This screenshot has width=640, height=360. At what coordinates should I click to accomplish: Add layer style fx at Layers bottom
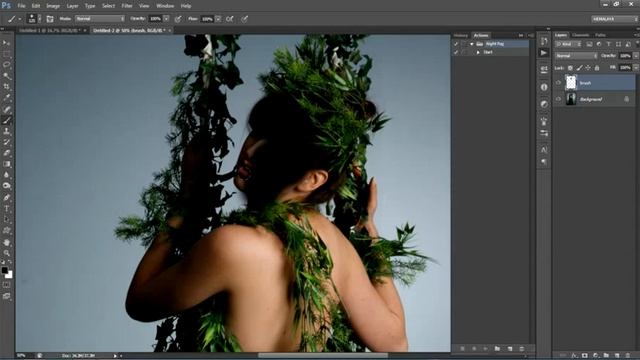pos(574,356)
